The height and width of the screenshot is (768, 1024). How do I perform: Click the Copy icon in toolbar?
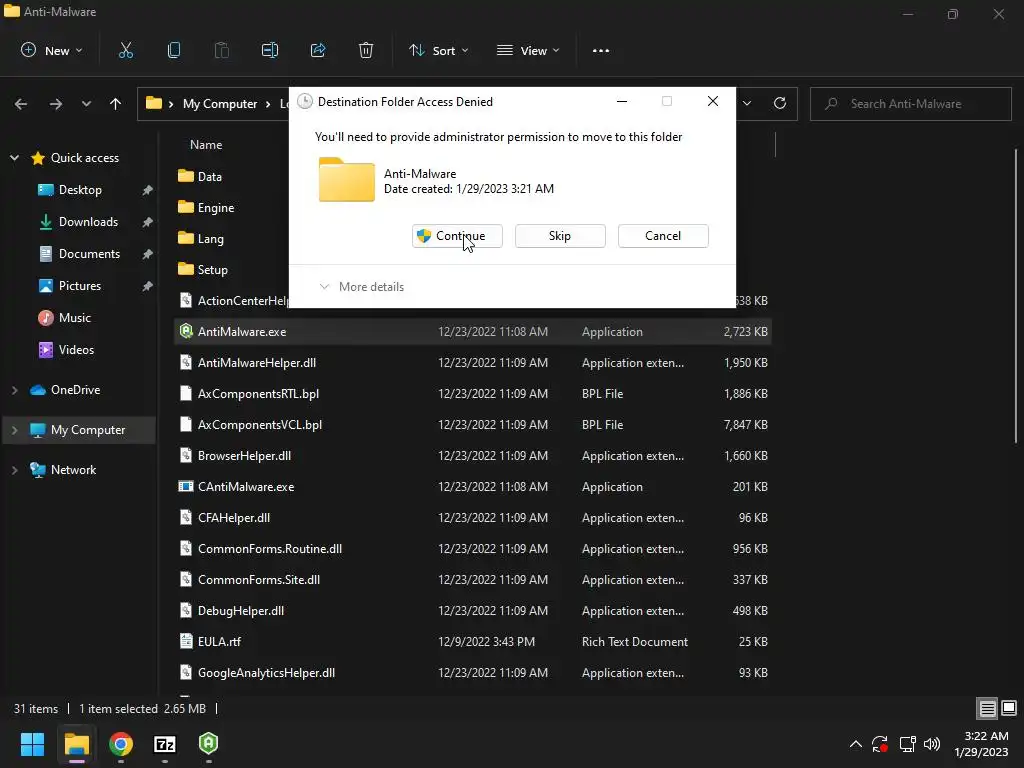pyautogui.click(x=174, y=50)
